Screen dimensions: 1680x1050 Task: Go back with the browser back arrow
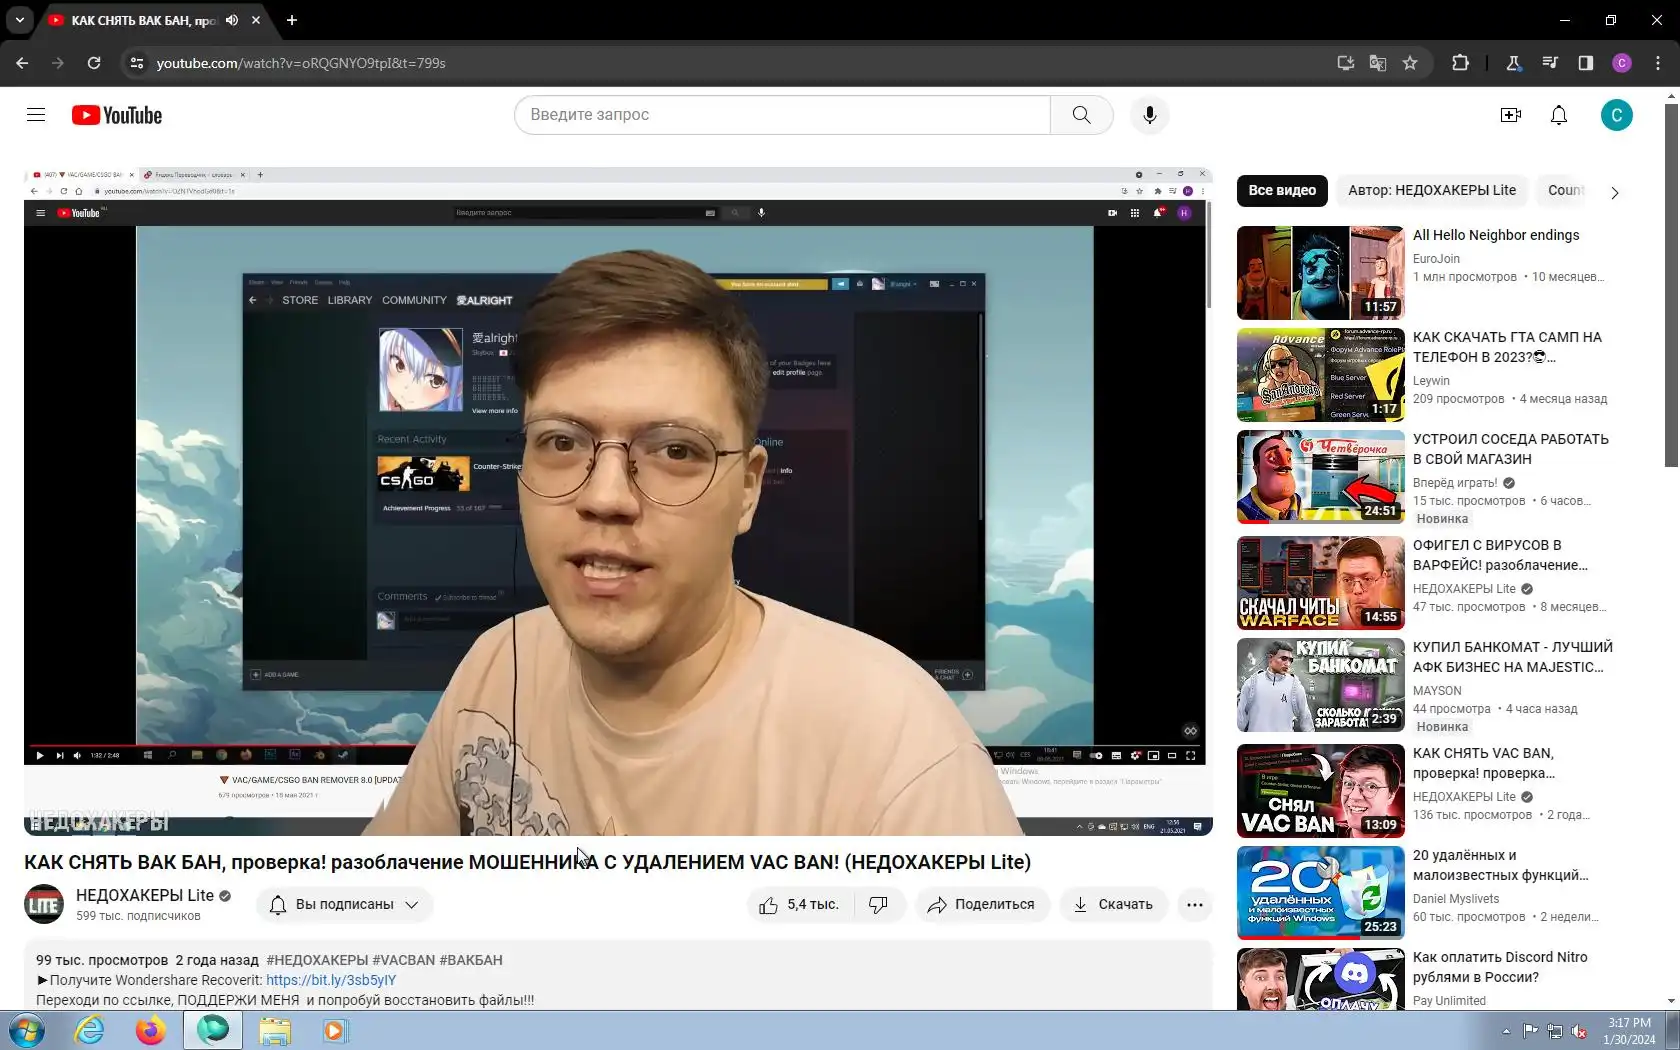[22, 63]
